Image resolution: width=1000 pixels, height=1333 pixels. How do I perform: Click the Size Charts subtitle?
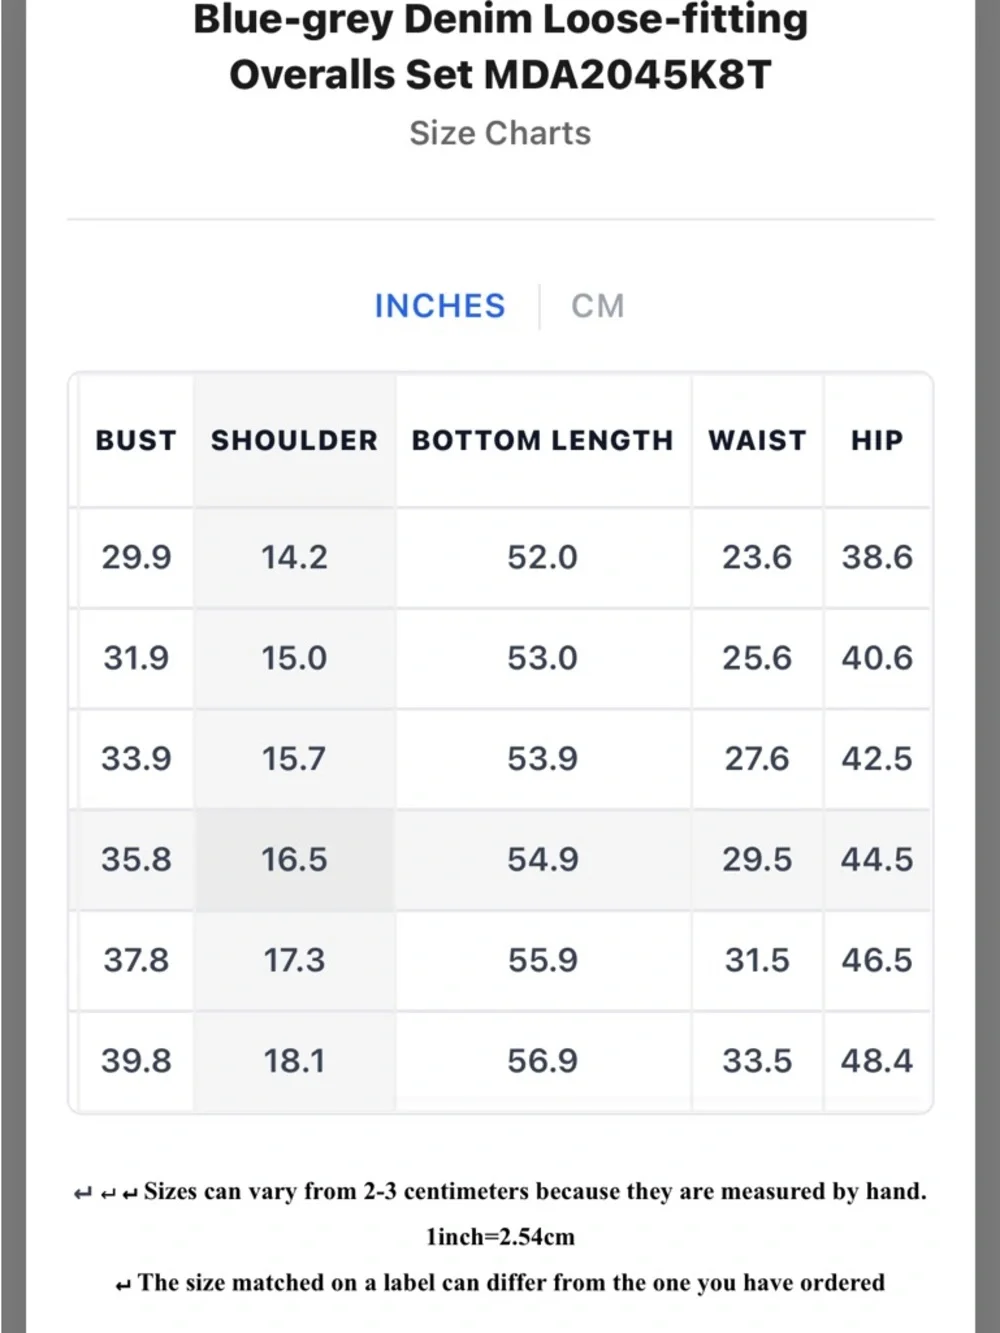pyautogui.click(x=500, y=133)
